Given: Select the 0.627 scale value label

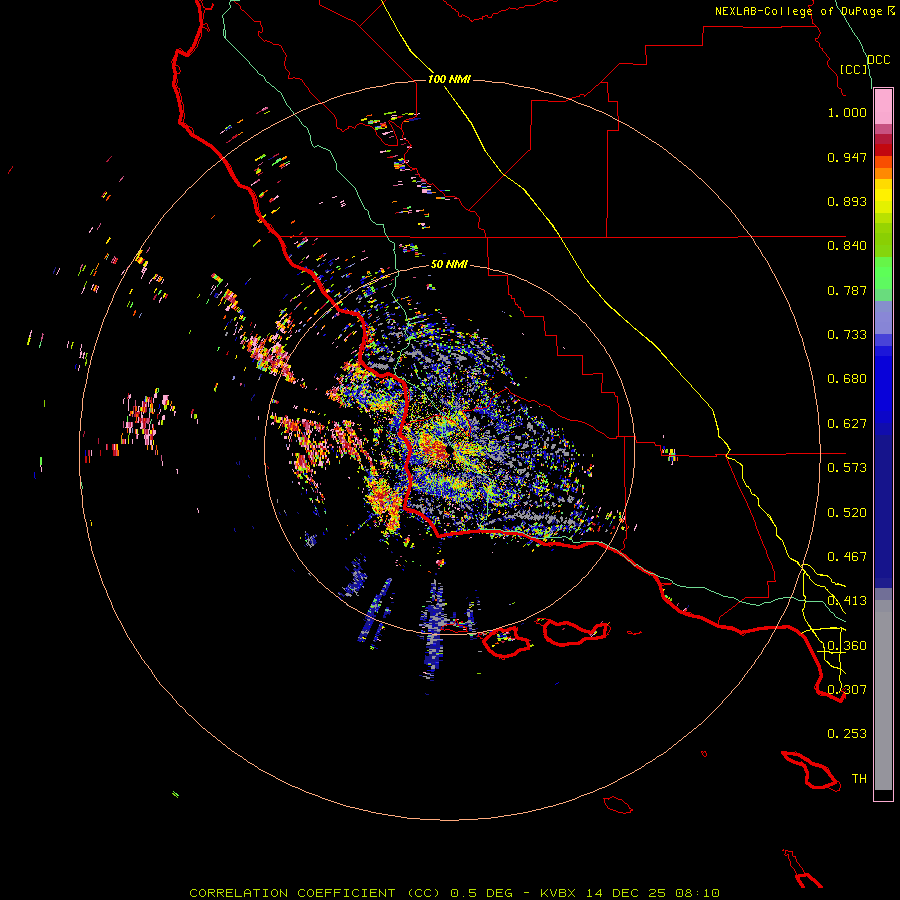Looking at the screenshot, I should [x=847, y=424].
